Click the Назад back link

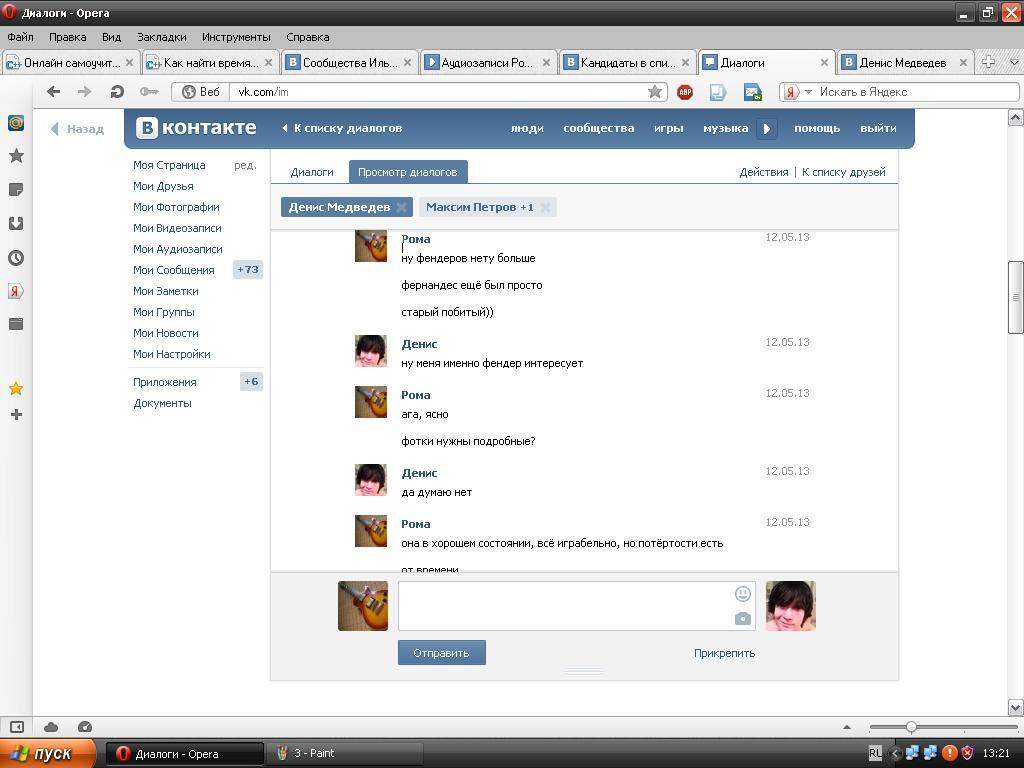[78, 129]
